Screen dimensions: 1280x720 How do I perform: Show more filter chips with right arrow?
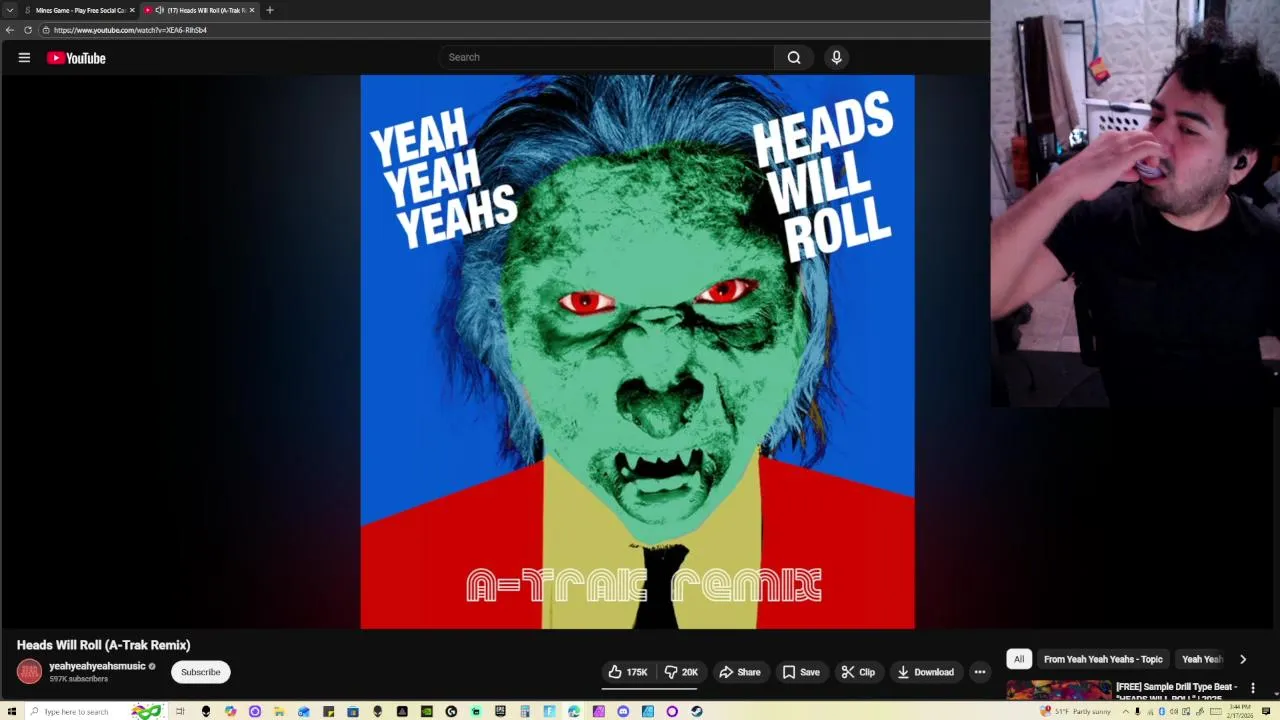(x=1243, y=659)
